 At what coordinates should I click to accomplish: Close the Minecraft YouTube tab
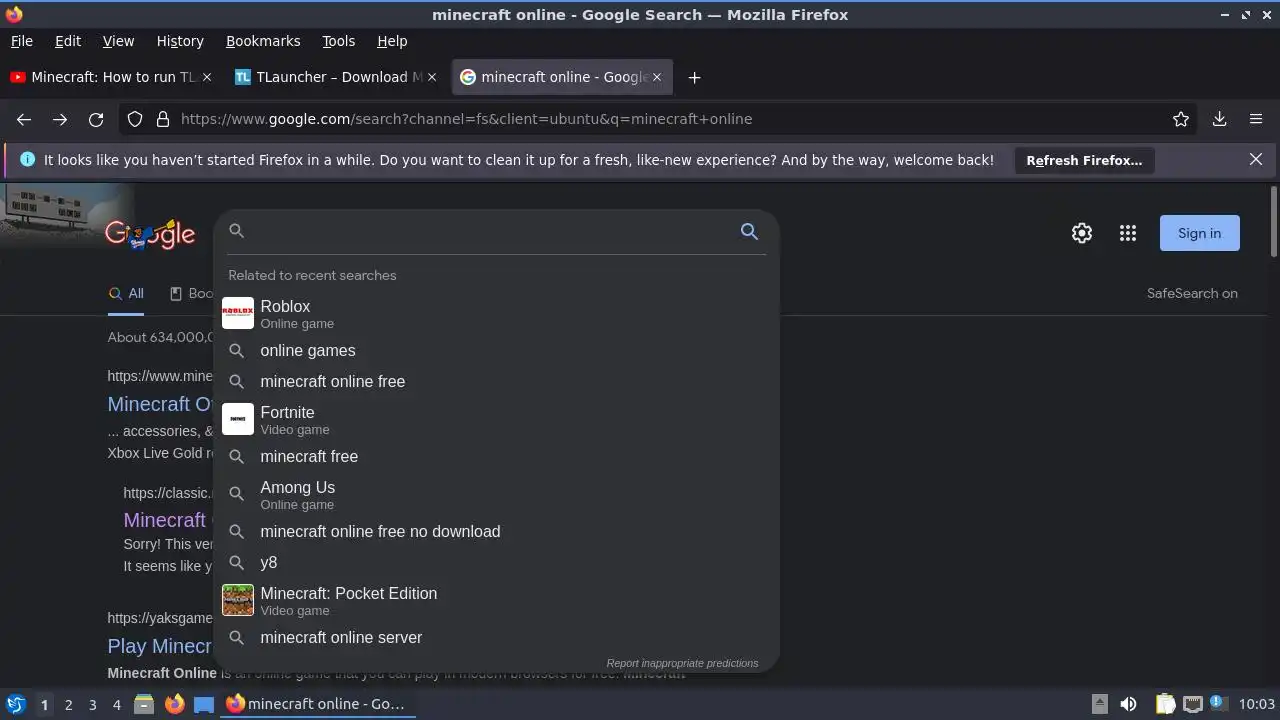[207, 77]
